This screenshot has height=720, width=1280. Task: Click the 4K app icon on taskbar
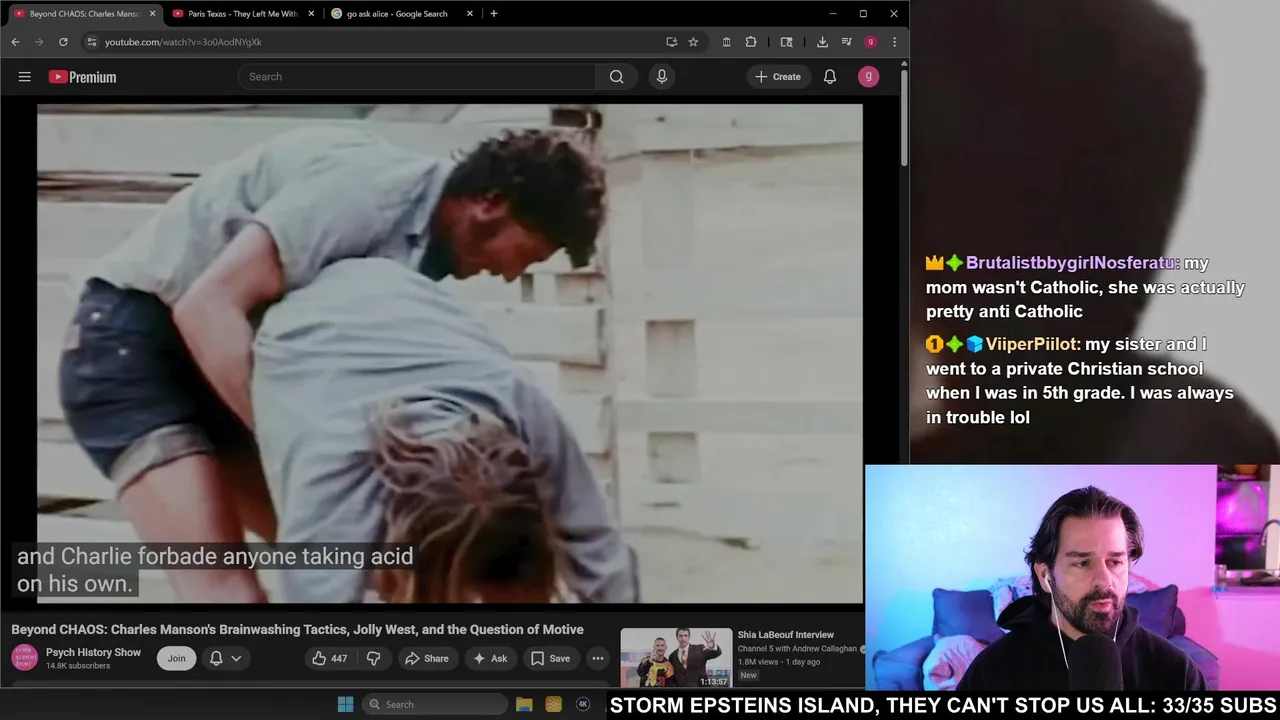pyautogui.click(x=583, y=704)
